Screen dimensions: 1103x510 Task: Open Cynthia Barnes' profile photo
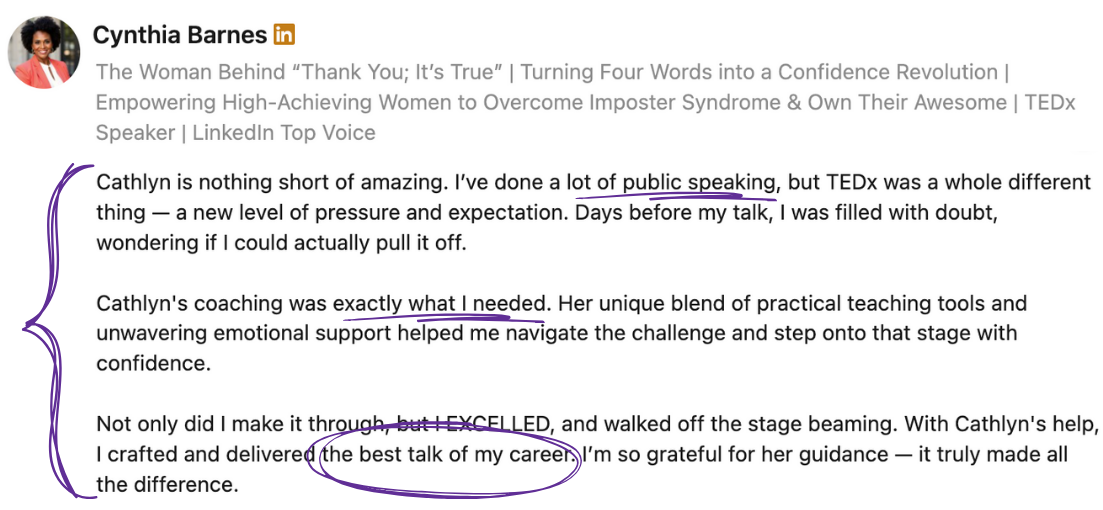[x=44, y=52]
